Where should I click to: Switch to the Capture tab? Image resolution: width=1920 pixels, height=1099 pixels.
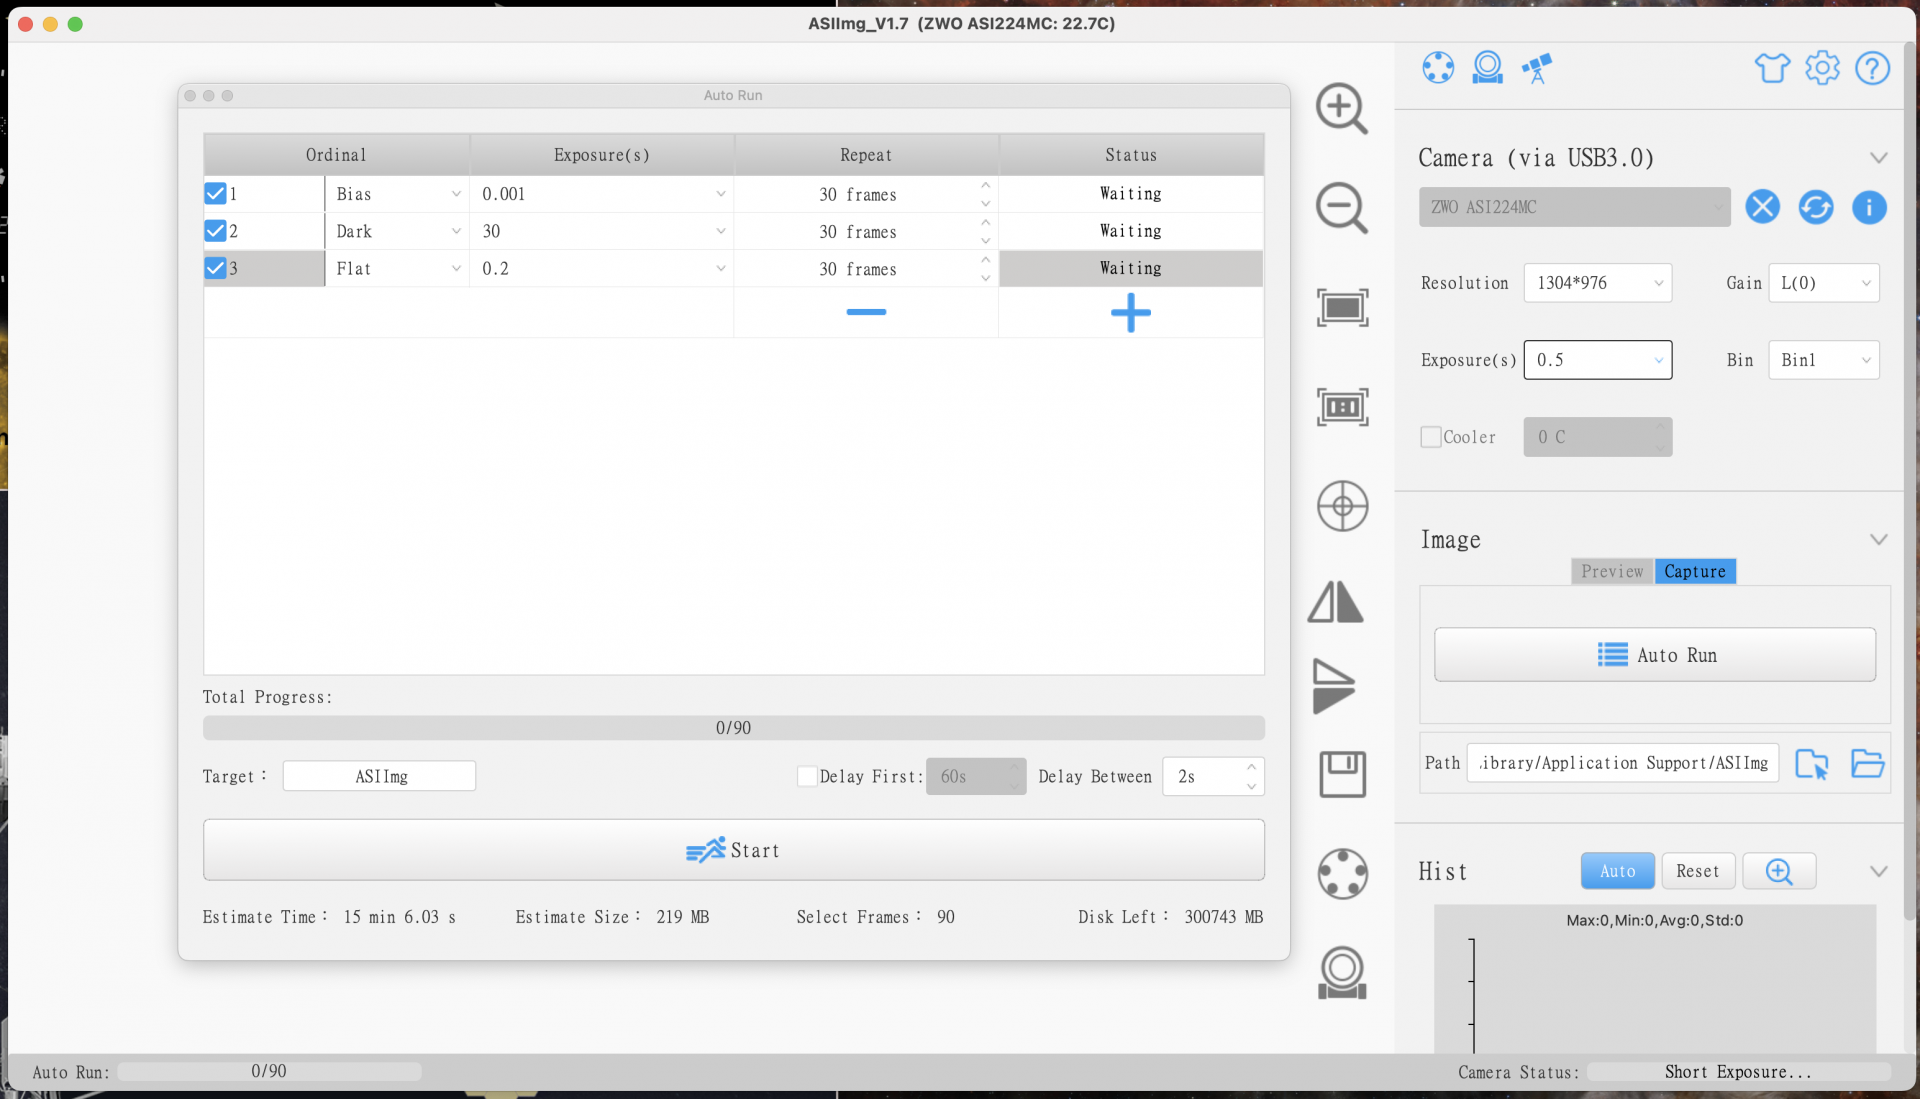1695,571
